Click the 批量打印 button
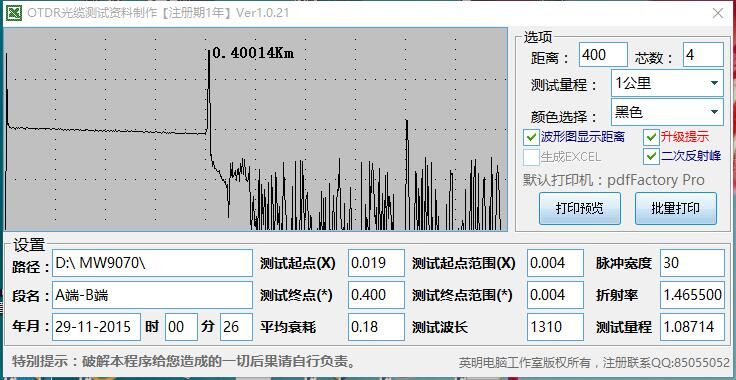This screenshot has width=736, height=380. coord(676,208)
